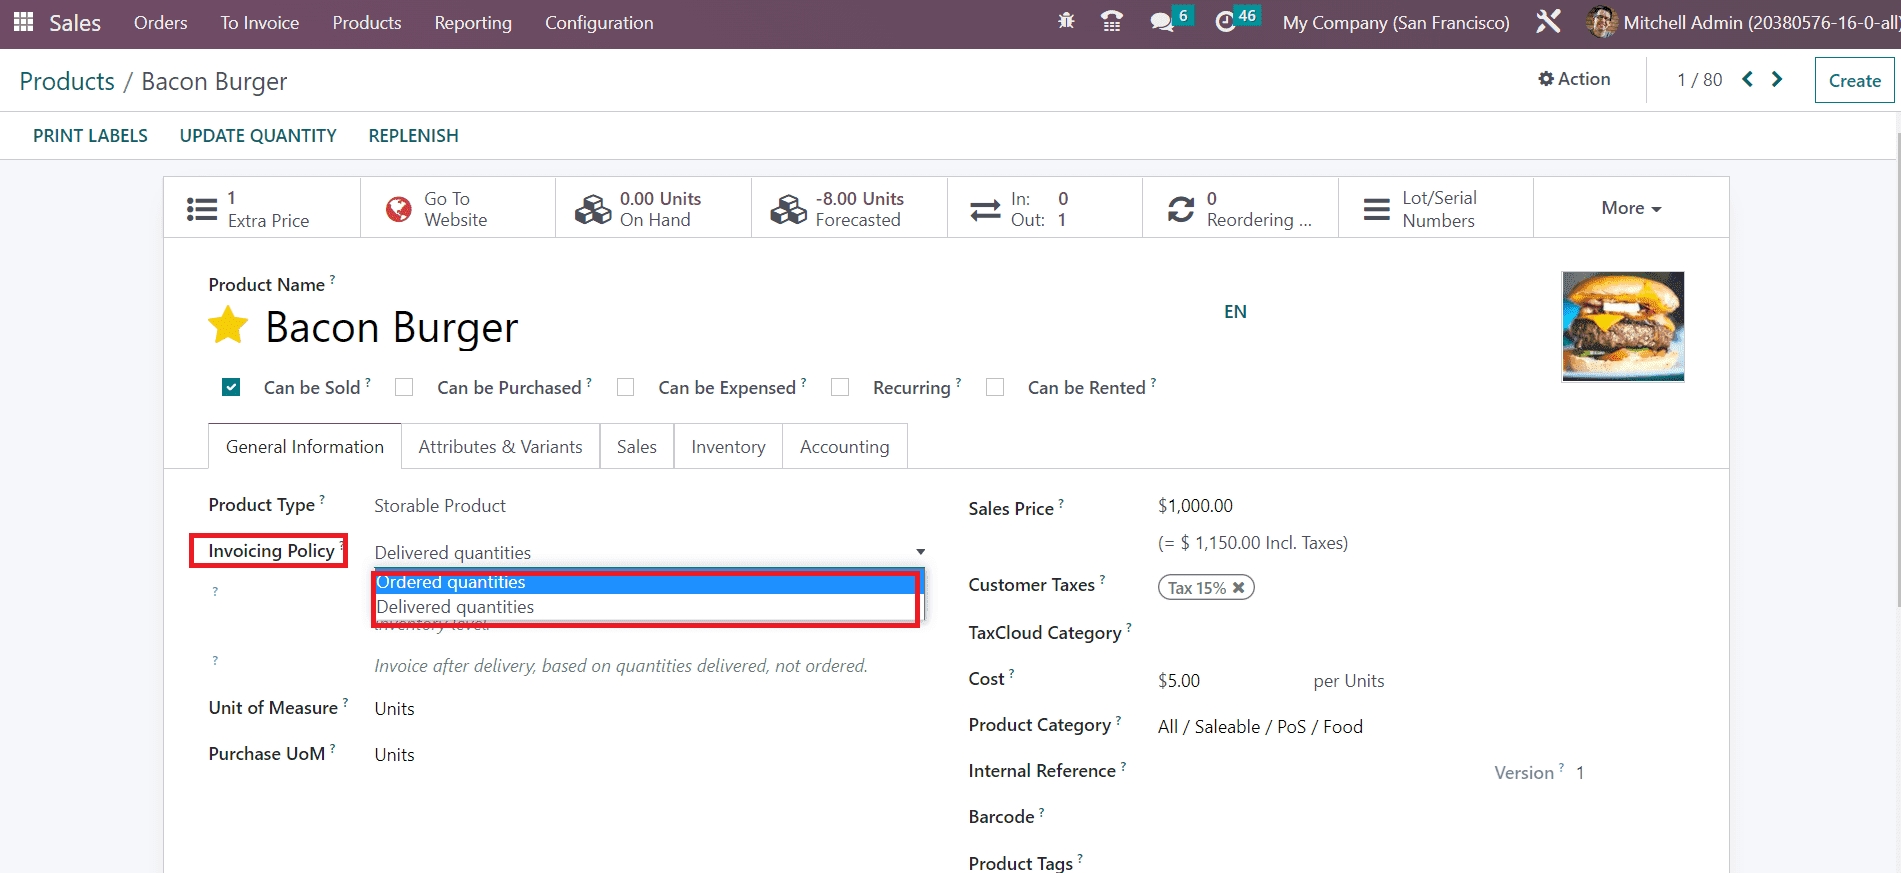Enable the Recurring checkbox
Screen dimensions: 1901x873
tap(840, 387)
